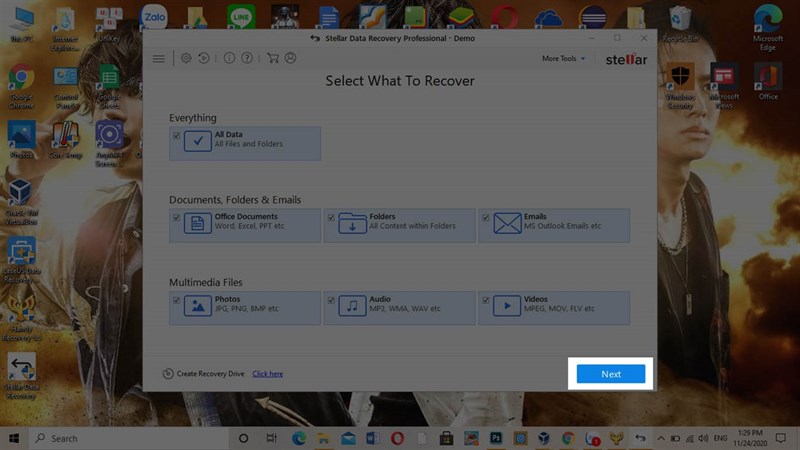This screenshot has height=450, width=800.
Task: Toggle the Videos checkbox
Action: [x=486, y=301]
